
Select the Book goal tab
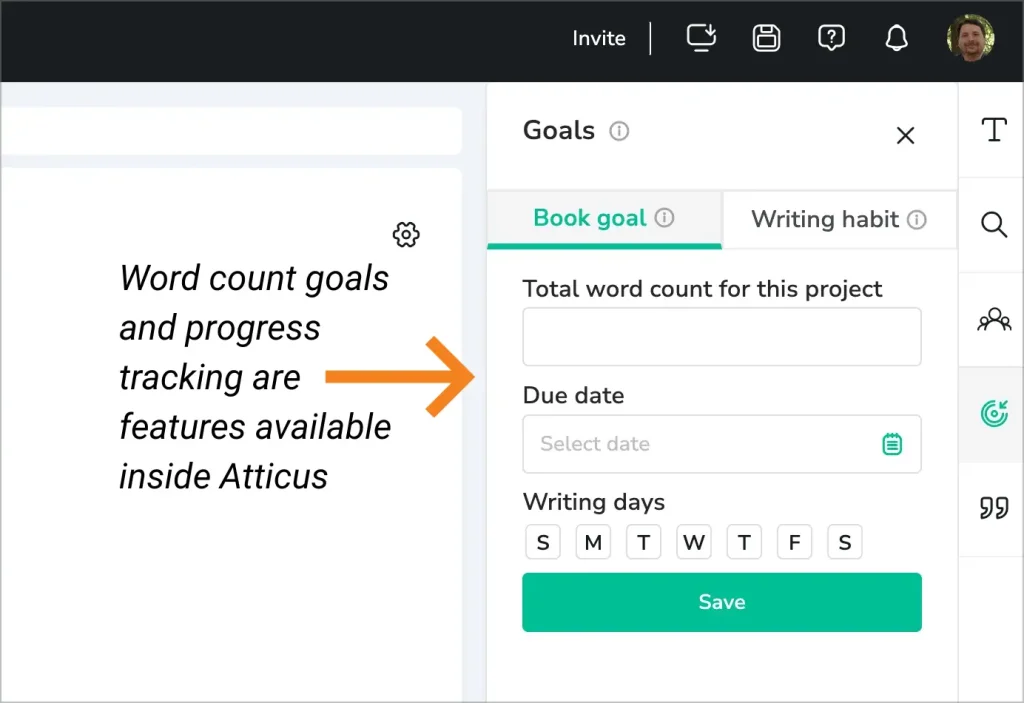point(603,218)
